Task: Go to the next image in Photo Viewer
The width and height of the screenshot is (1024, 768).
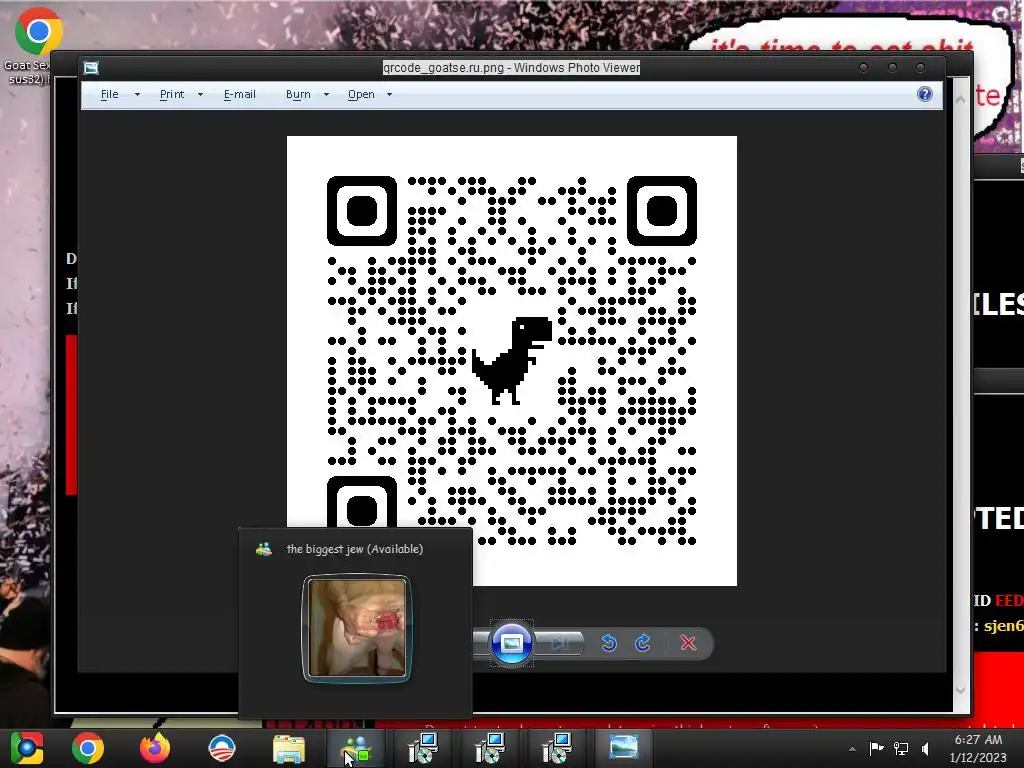Action: coord(559,644)
